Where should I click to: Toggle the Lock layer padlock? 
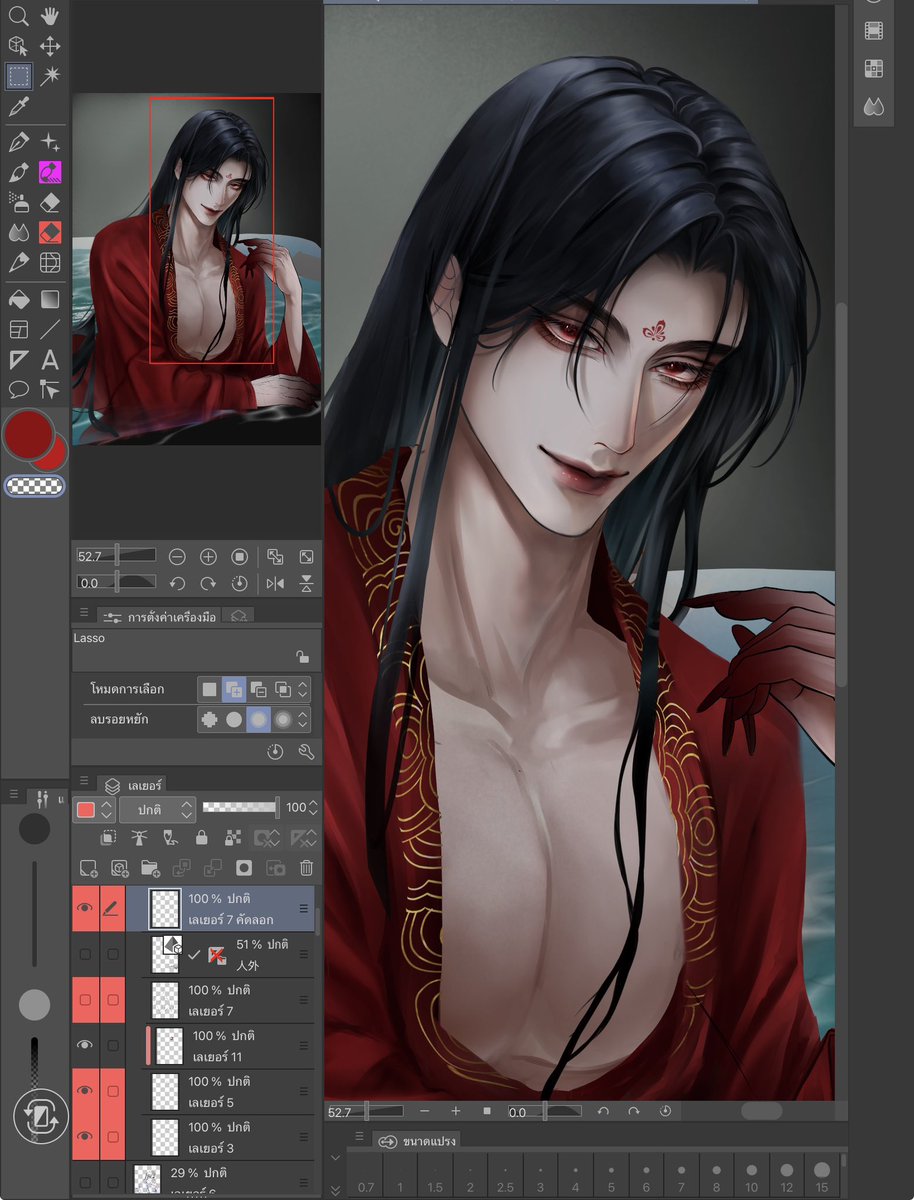[x=201, y=838]
